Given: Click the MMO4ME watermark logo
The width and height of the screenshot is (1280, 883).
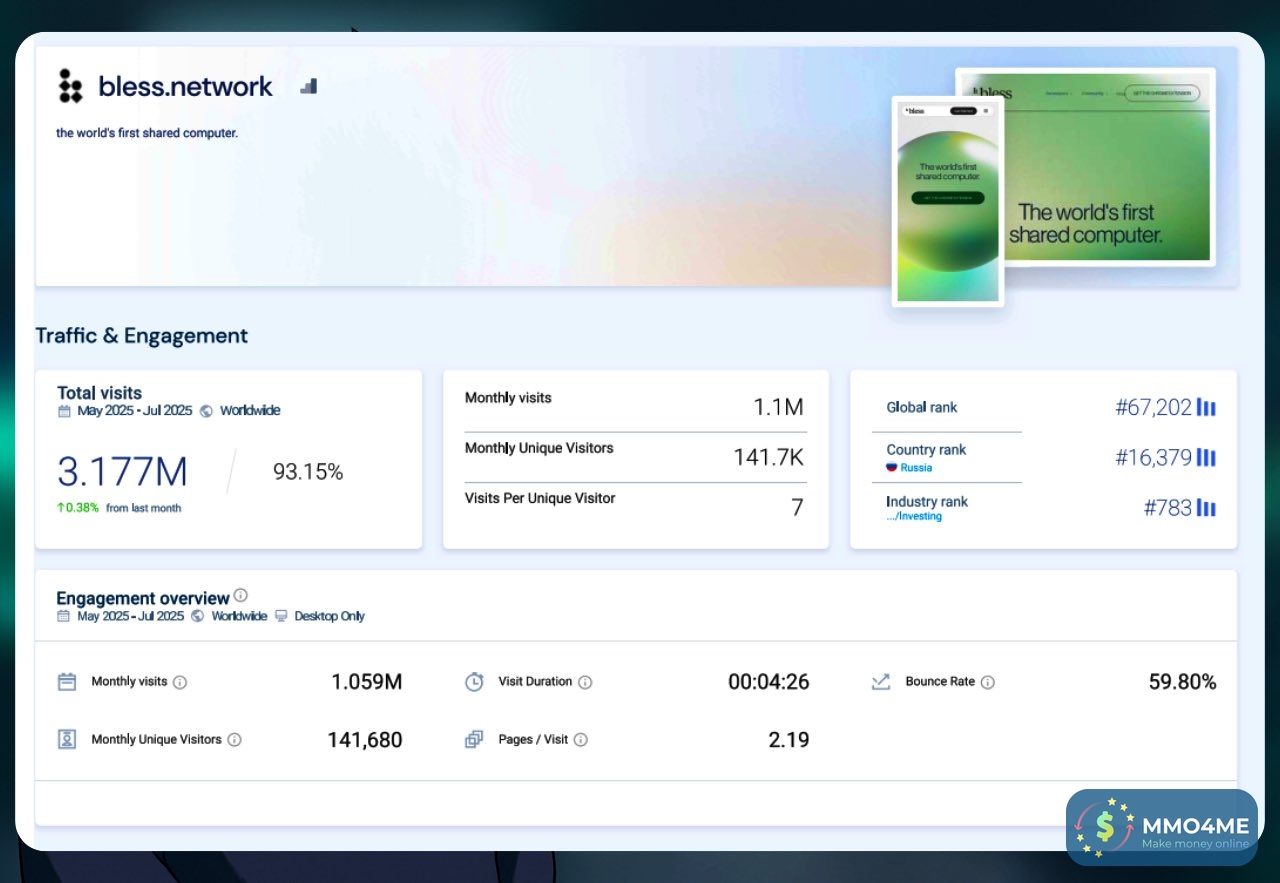Looking at the screenshot, I should 1161,827.
